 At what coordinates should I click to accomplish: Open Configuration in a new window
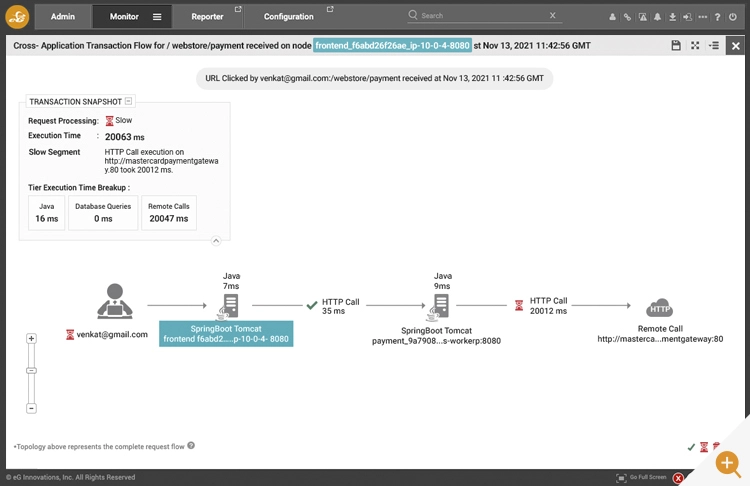tap(330, 9)
